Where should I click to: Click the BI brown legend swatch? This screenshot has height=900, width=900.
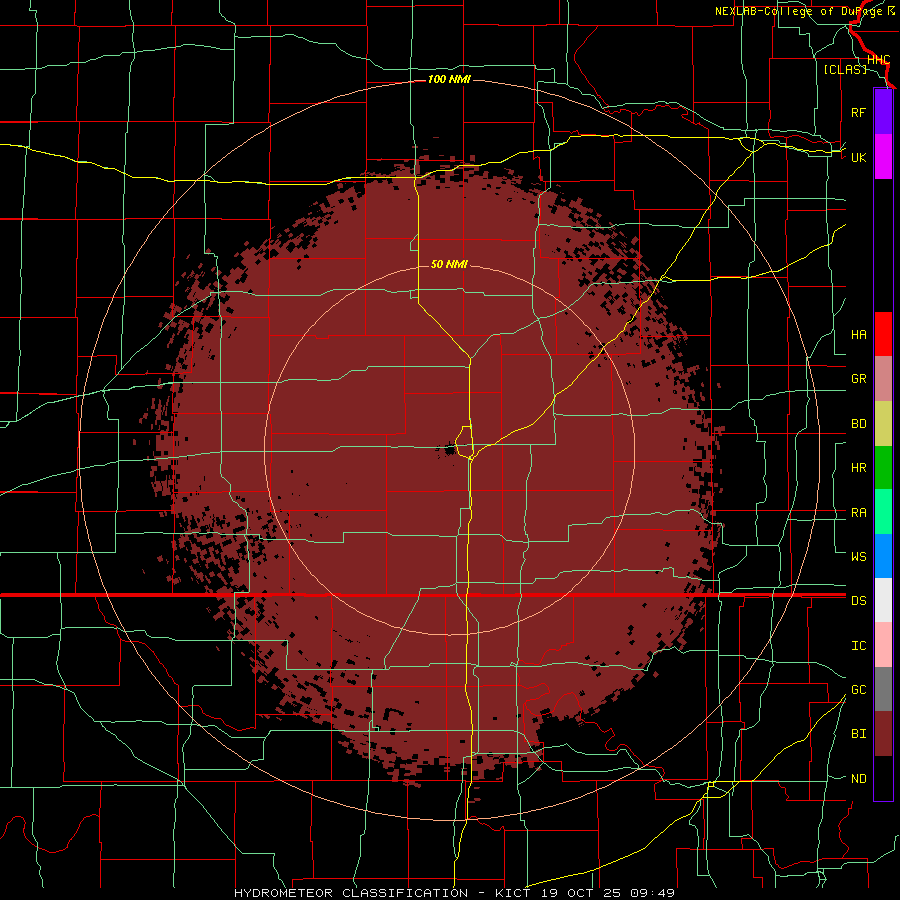(883, 734)
